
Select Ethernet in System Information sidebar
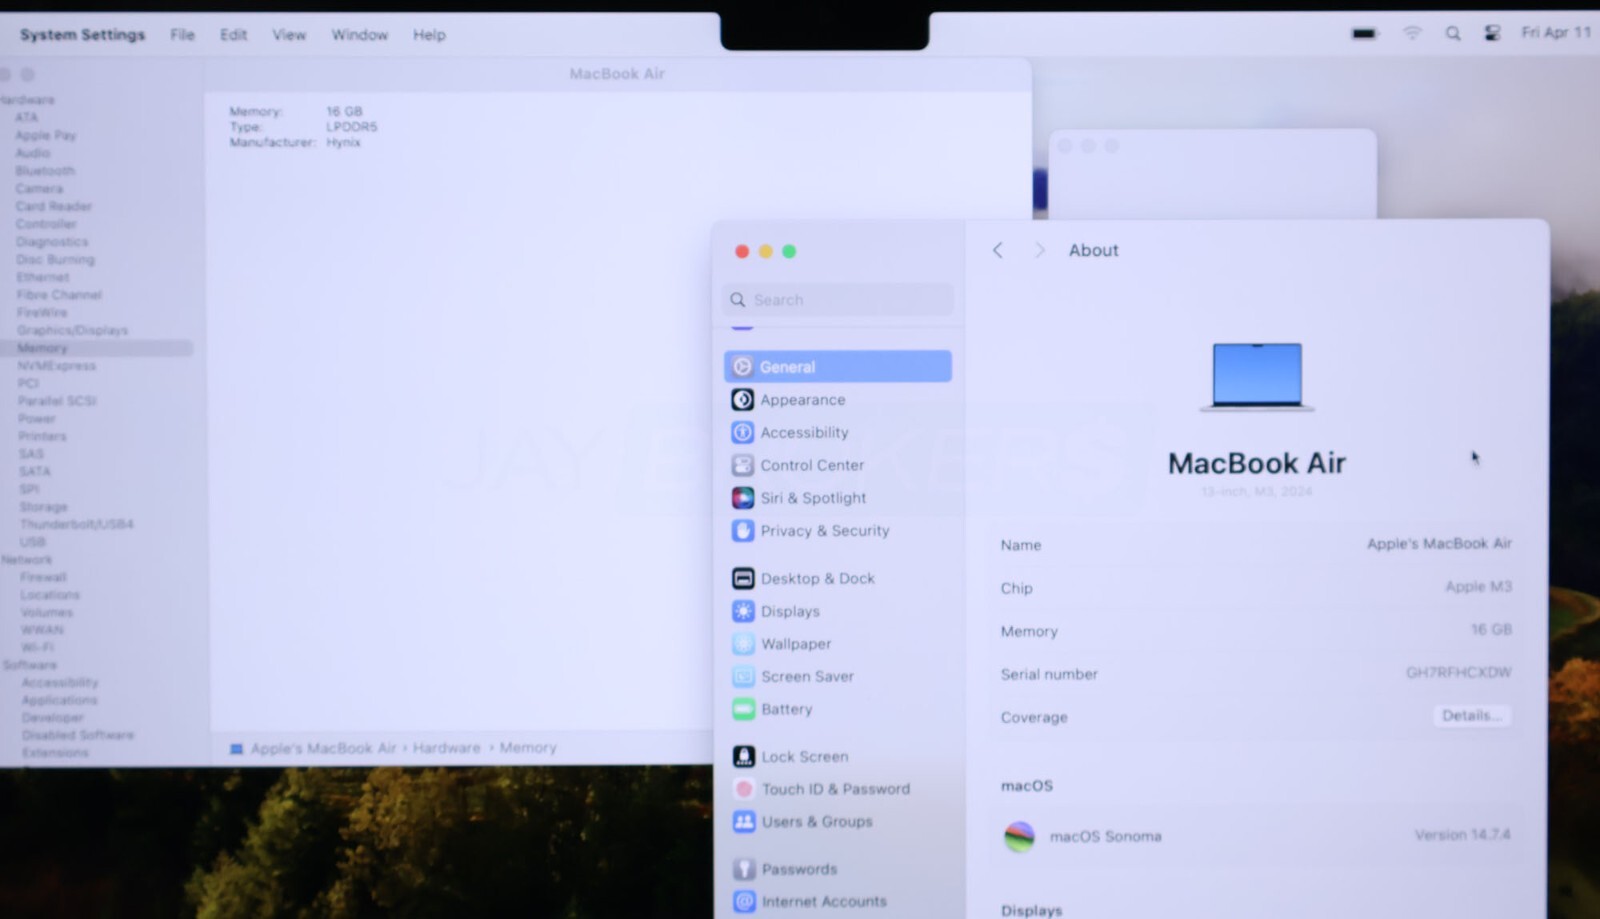pos(43,277)
